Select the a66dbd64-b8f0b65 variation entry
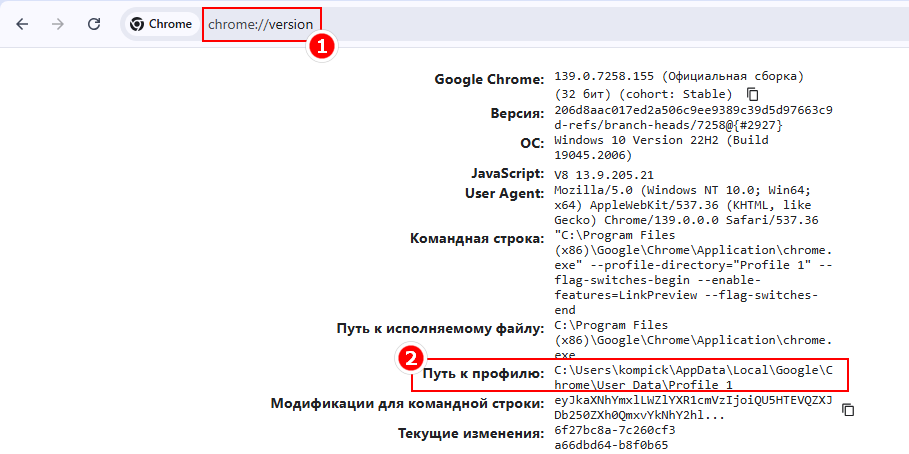The image size is (909, 454). coord(611,445)
